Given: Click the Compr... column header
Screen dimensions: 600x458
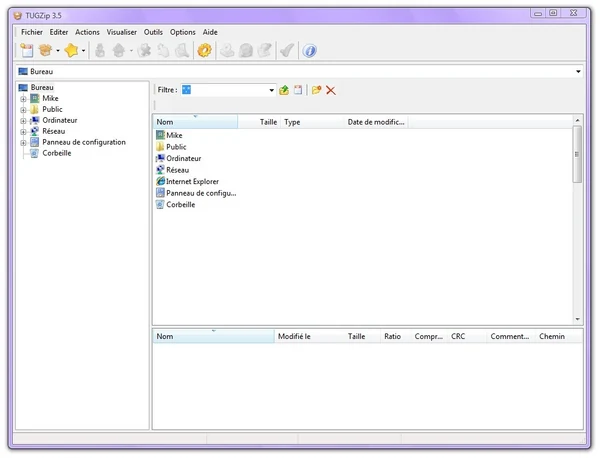Looking at the screenshot, I should (x=428, y=336).
